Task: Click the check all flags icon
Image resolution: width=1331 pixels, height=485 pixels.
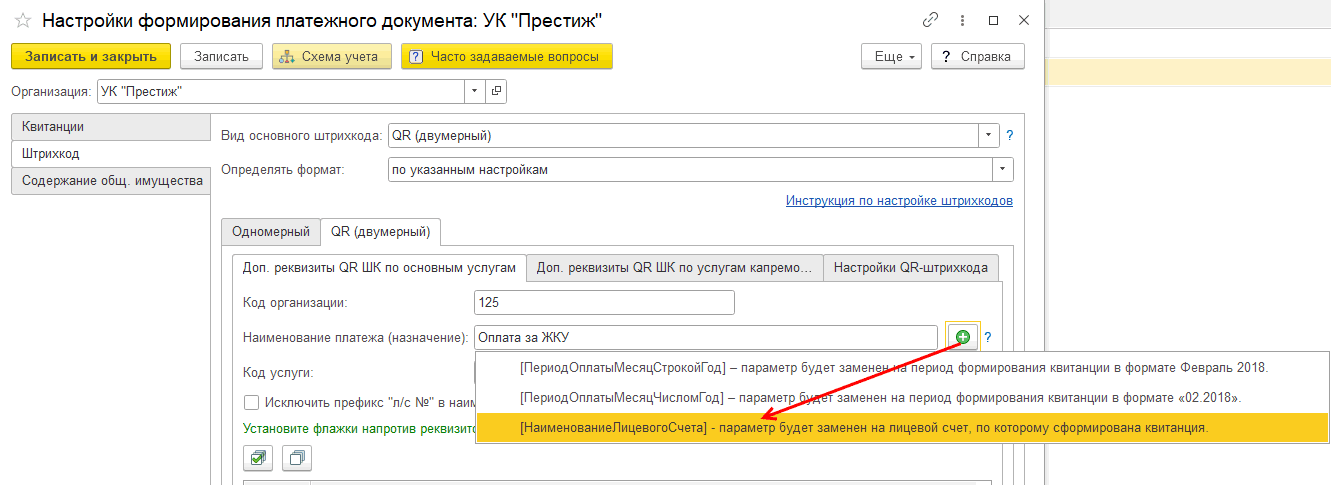Action: pos(259,458)
